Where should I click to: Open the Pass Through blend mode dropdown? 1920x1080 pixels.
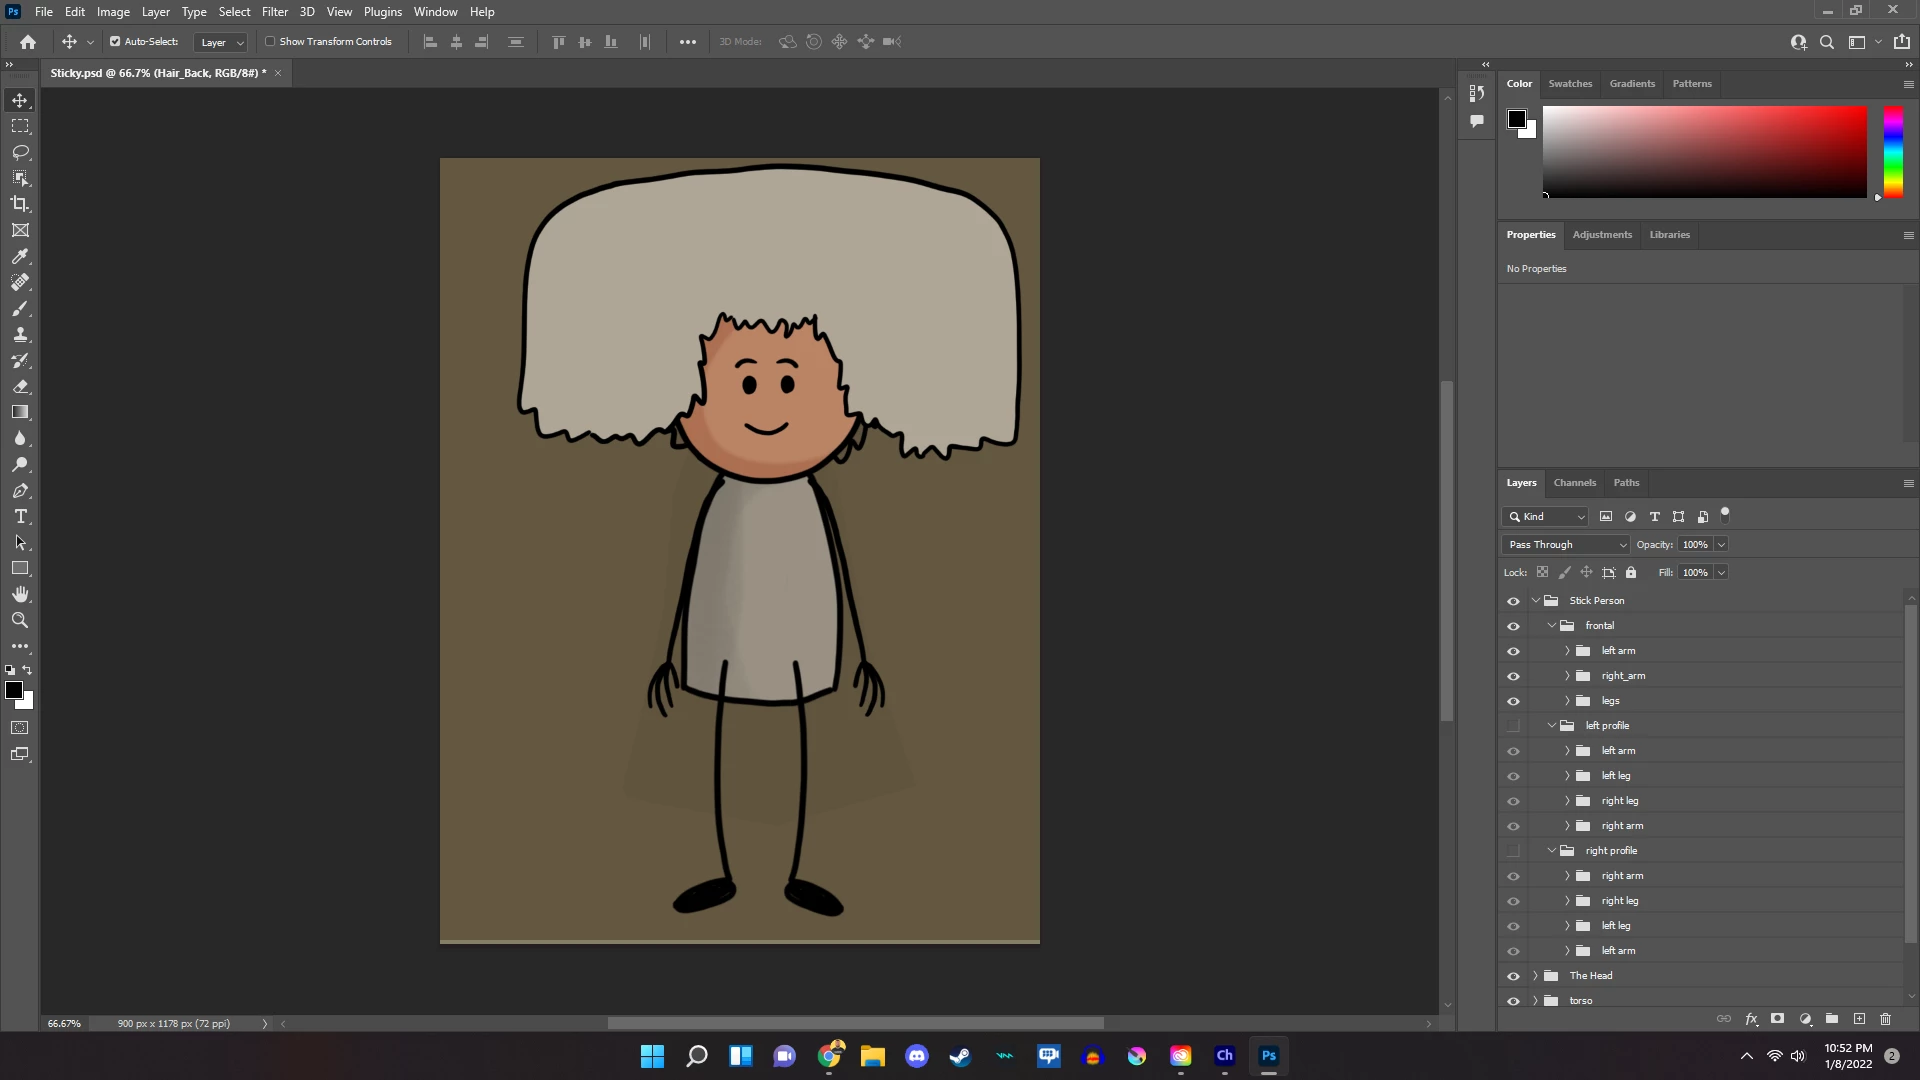click(x=1566, y=545)
